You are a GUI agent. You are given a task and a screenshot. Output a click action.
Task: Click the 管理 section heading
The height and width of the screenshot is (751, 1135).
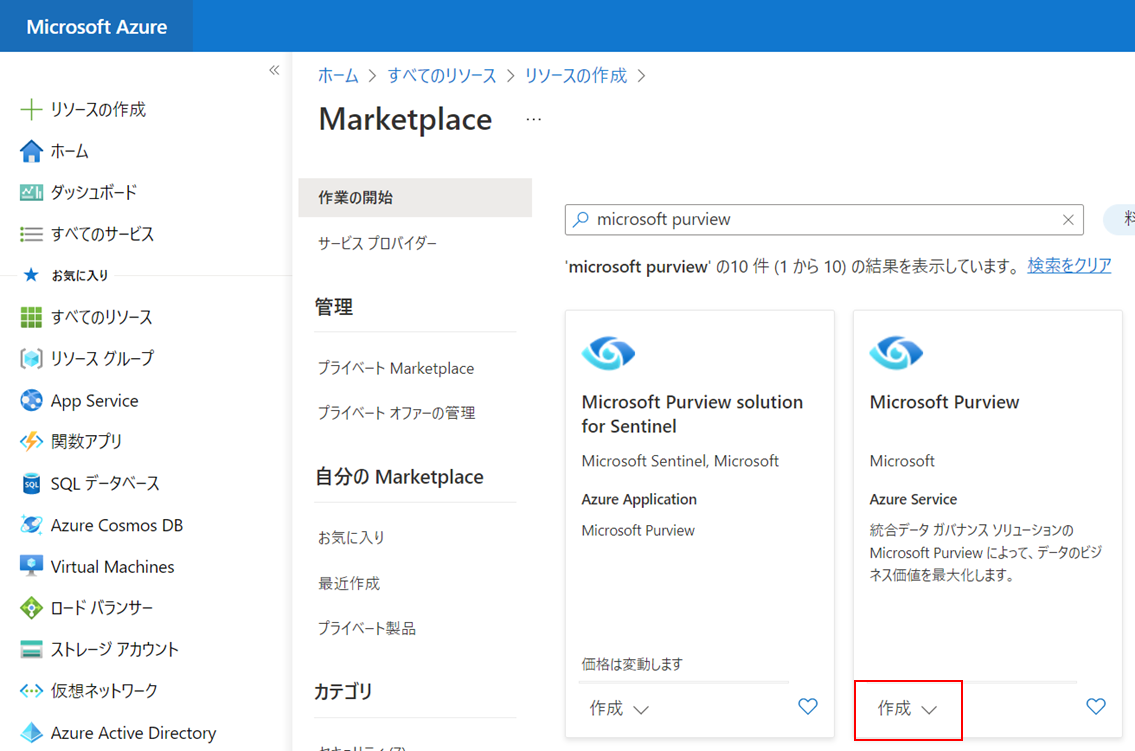click(334, 307)
